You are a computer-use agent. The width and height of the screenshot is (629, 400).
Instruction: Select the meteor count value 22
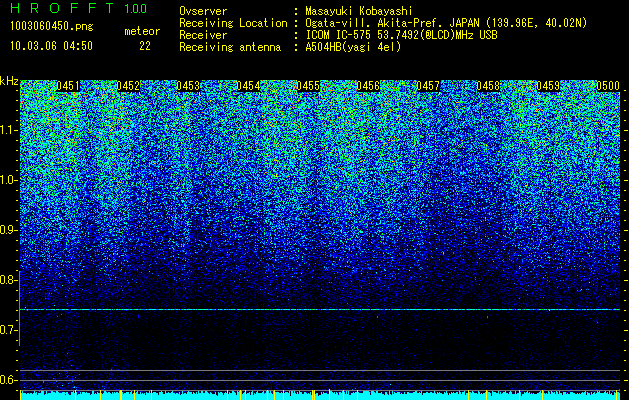[145, 46]
